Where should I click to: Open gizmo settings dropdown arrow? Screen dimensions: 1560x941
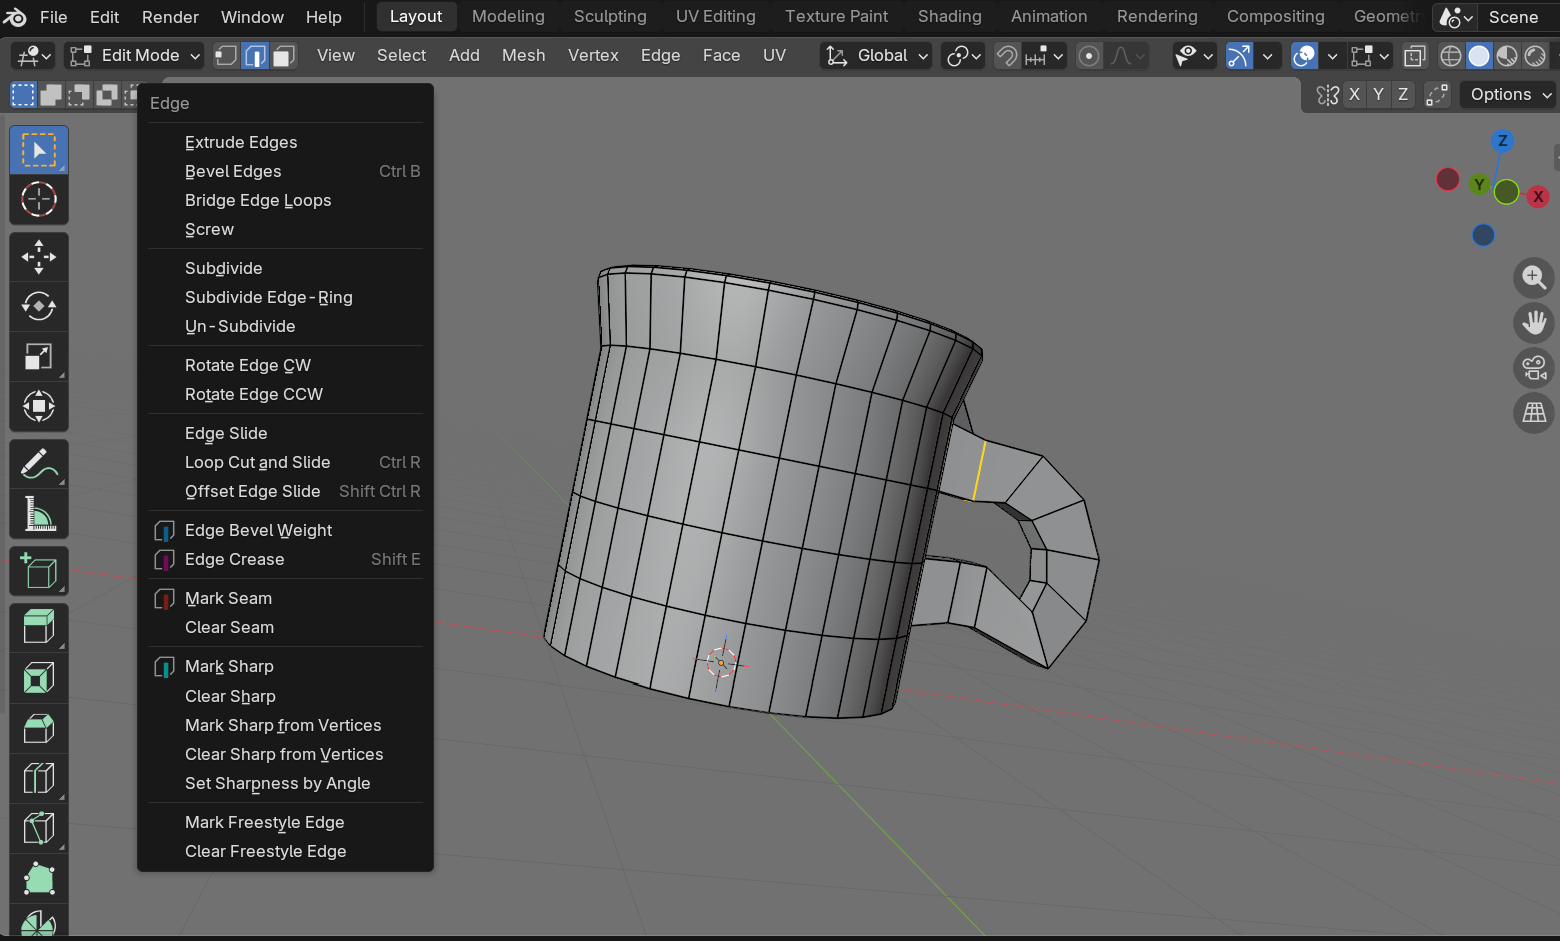1267,56
